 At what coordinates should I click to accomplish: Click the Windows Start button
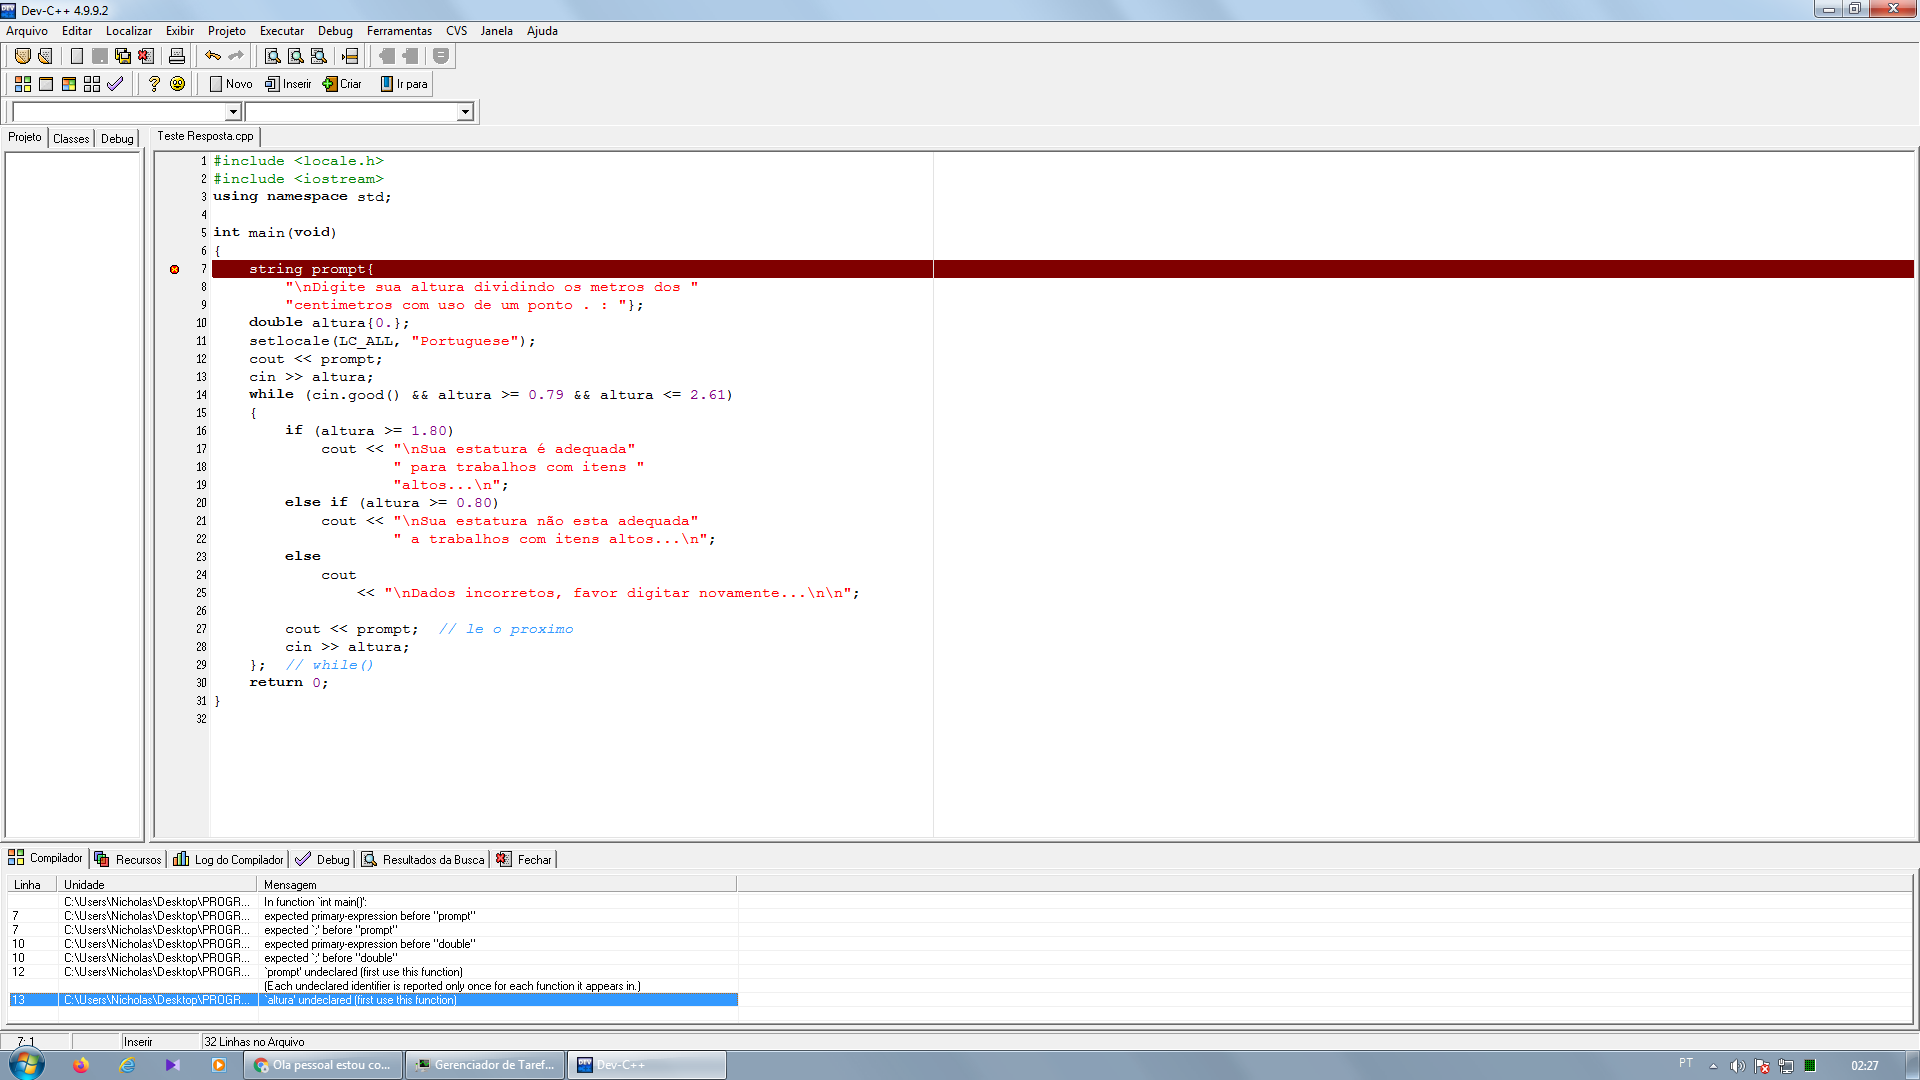[x=27, y=1064]
